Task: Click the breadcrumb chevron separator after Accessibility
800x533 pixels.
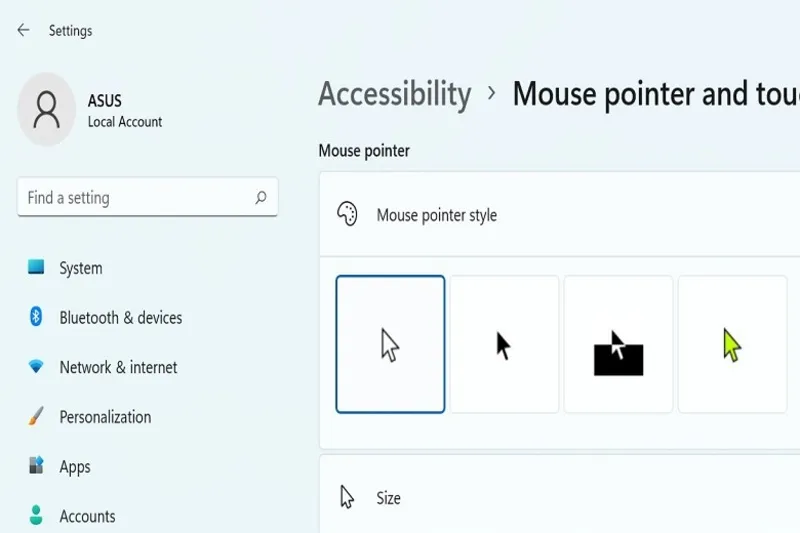Action: (491, 93)
